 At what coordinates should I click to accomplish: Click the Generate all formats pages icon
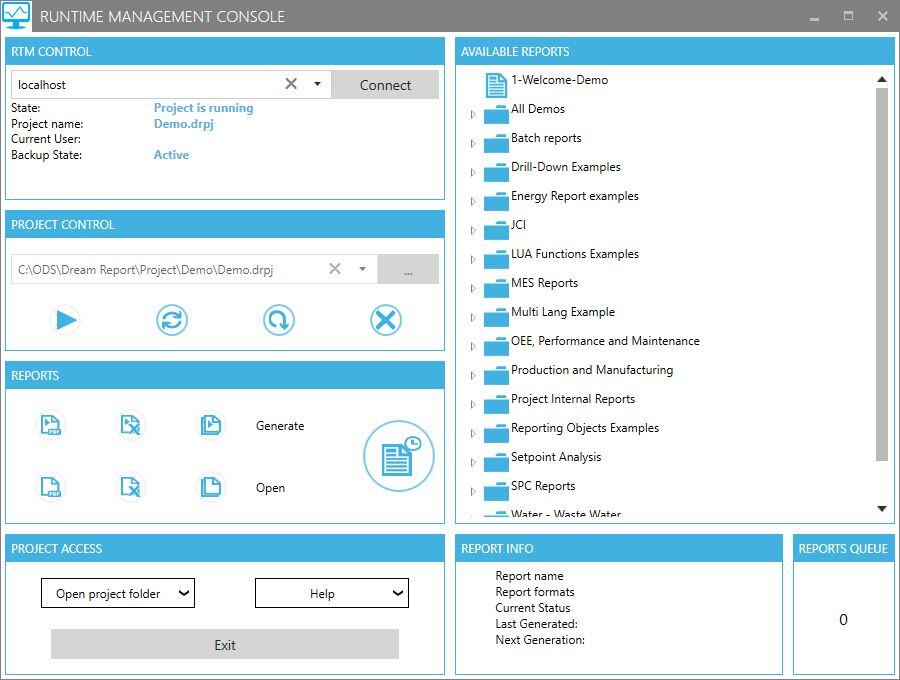[210, 425]
